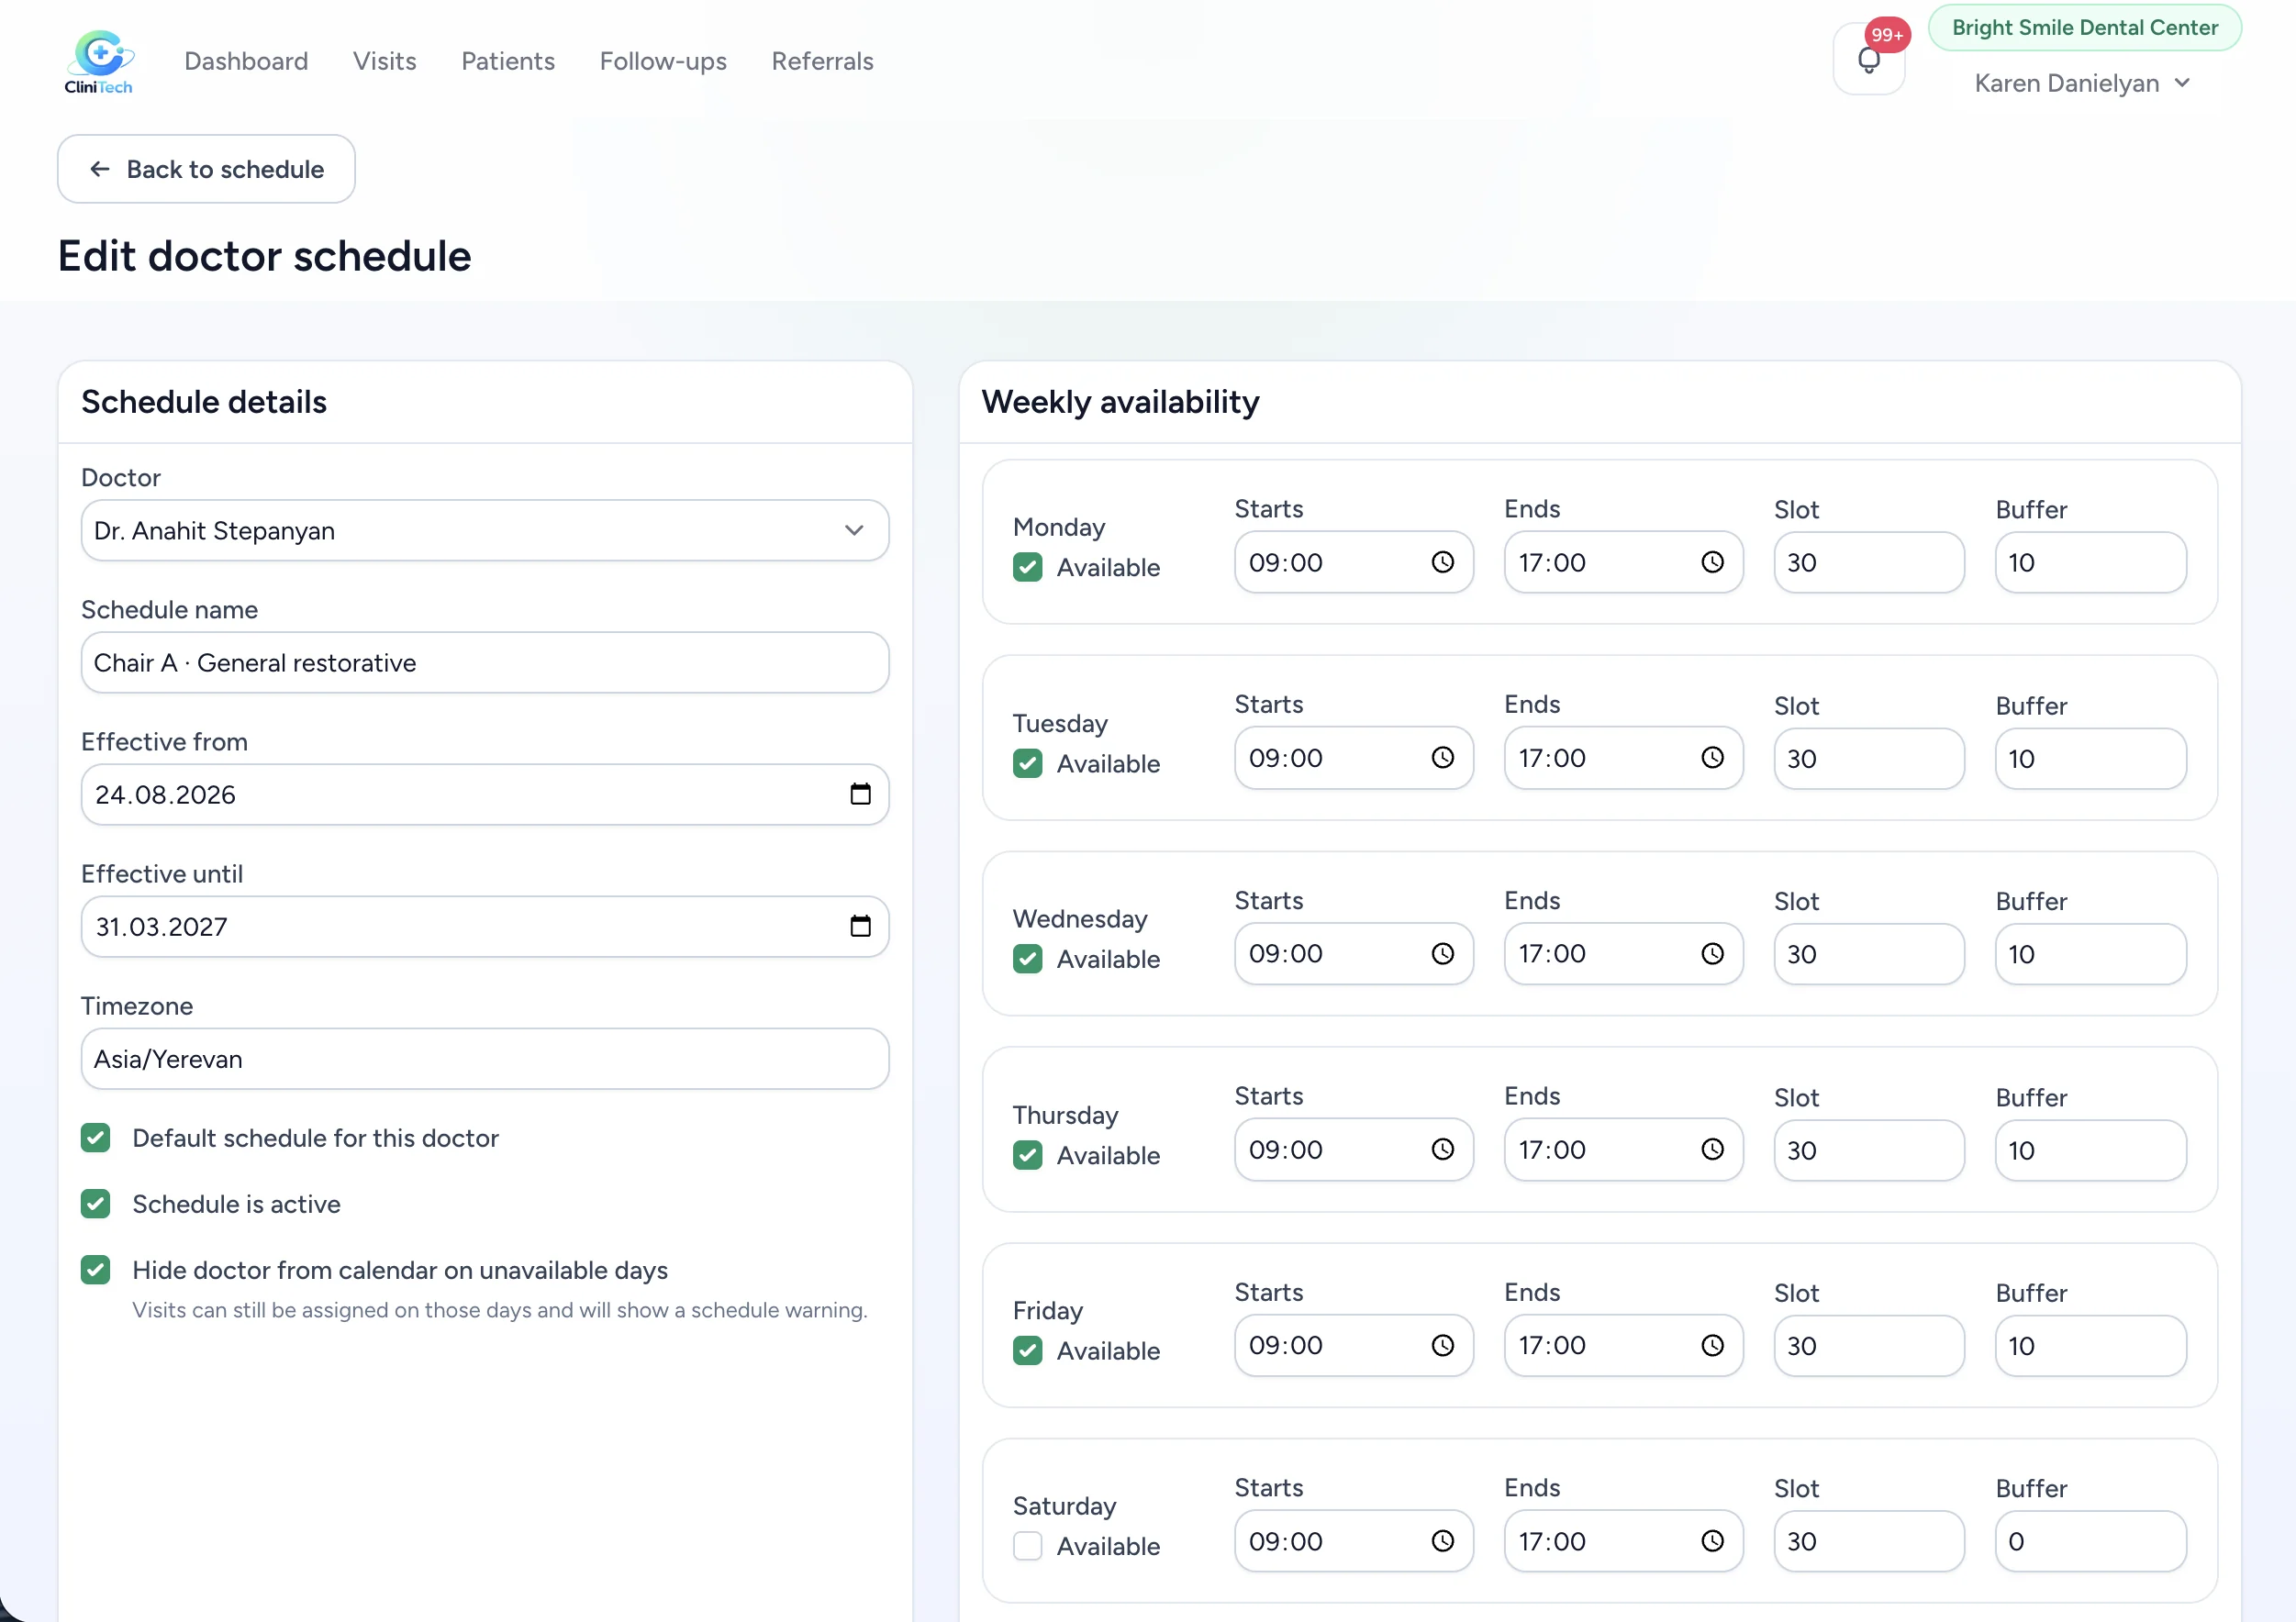Click the Timezone input field
2296x1622 pixels.
point(485,1059)
